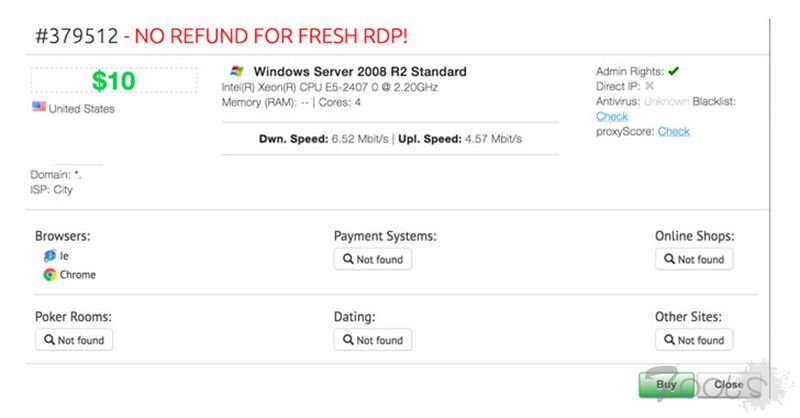The width and height of the screenshot is (800, 418).
Task: Click the Windows Server 2008 R2 Standard title
Action: (360, 72)
